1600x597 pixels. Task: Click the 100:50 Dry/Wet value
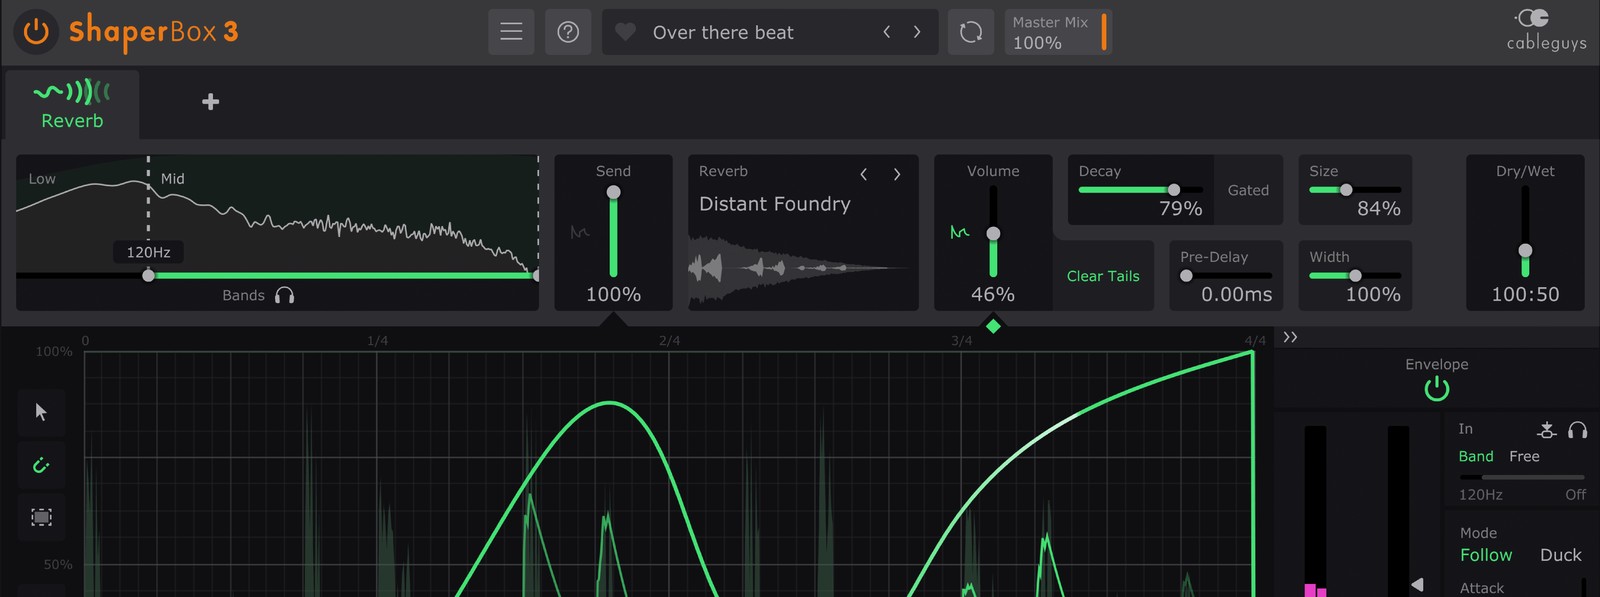[x=1525, y=294]
